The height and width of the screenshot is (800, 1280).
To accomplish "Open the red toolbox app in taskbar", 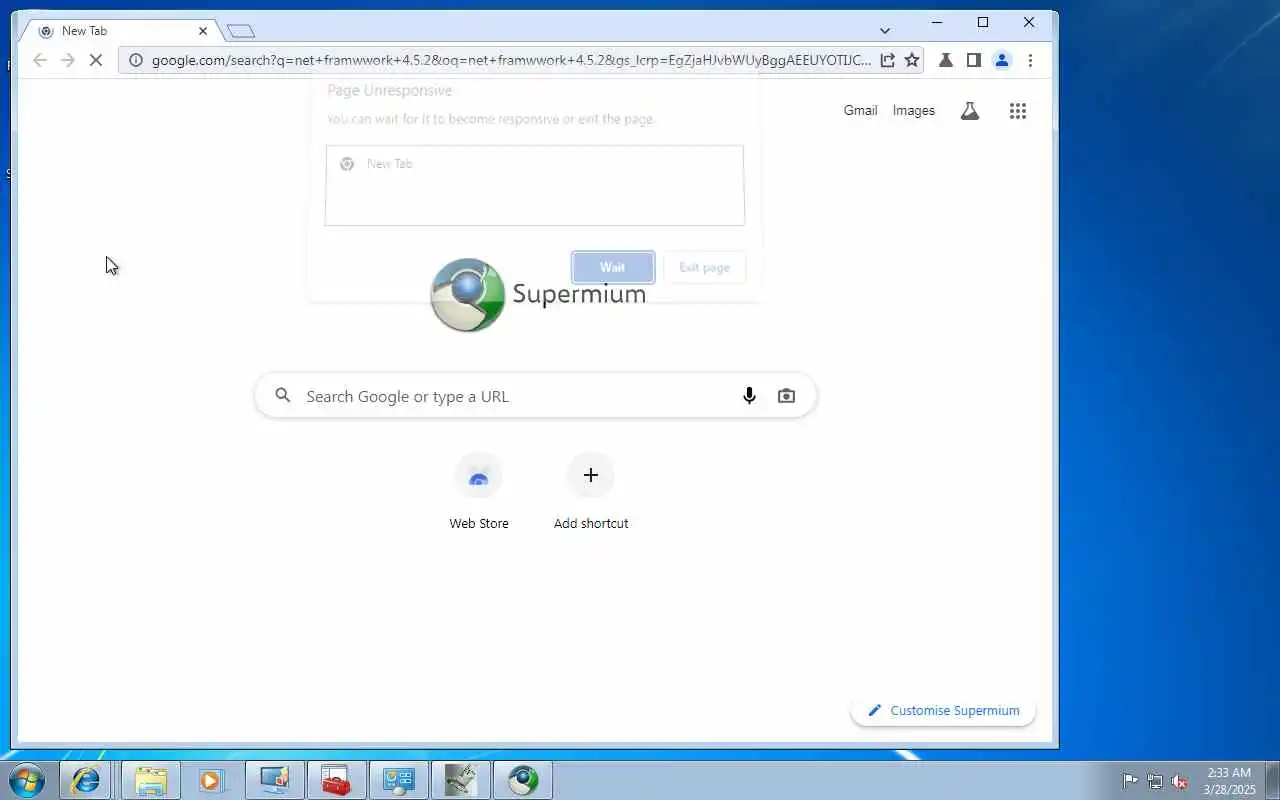I will click(x=336, y=780).
